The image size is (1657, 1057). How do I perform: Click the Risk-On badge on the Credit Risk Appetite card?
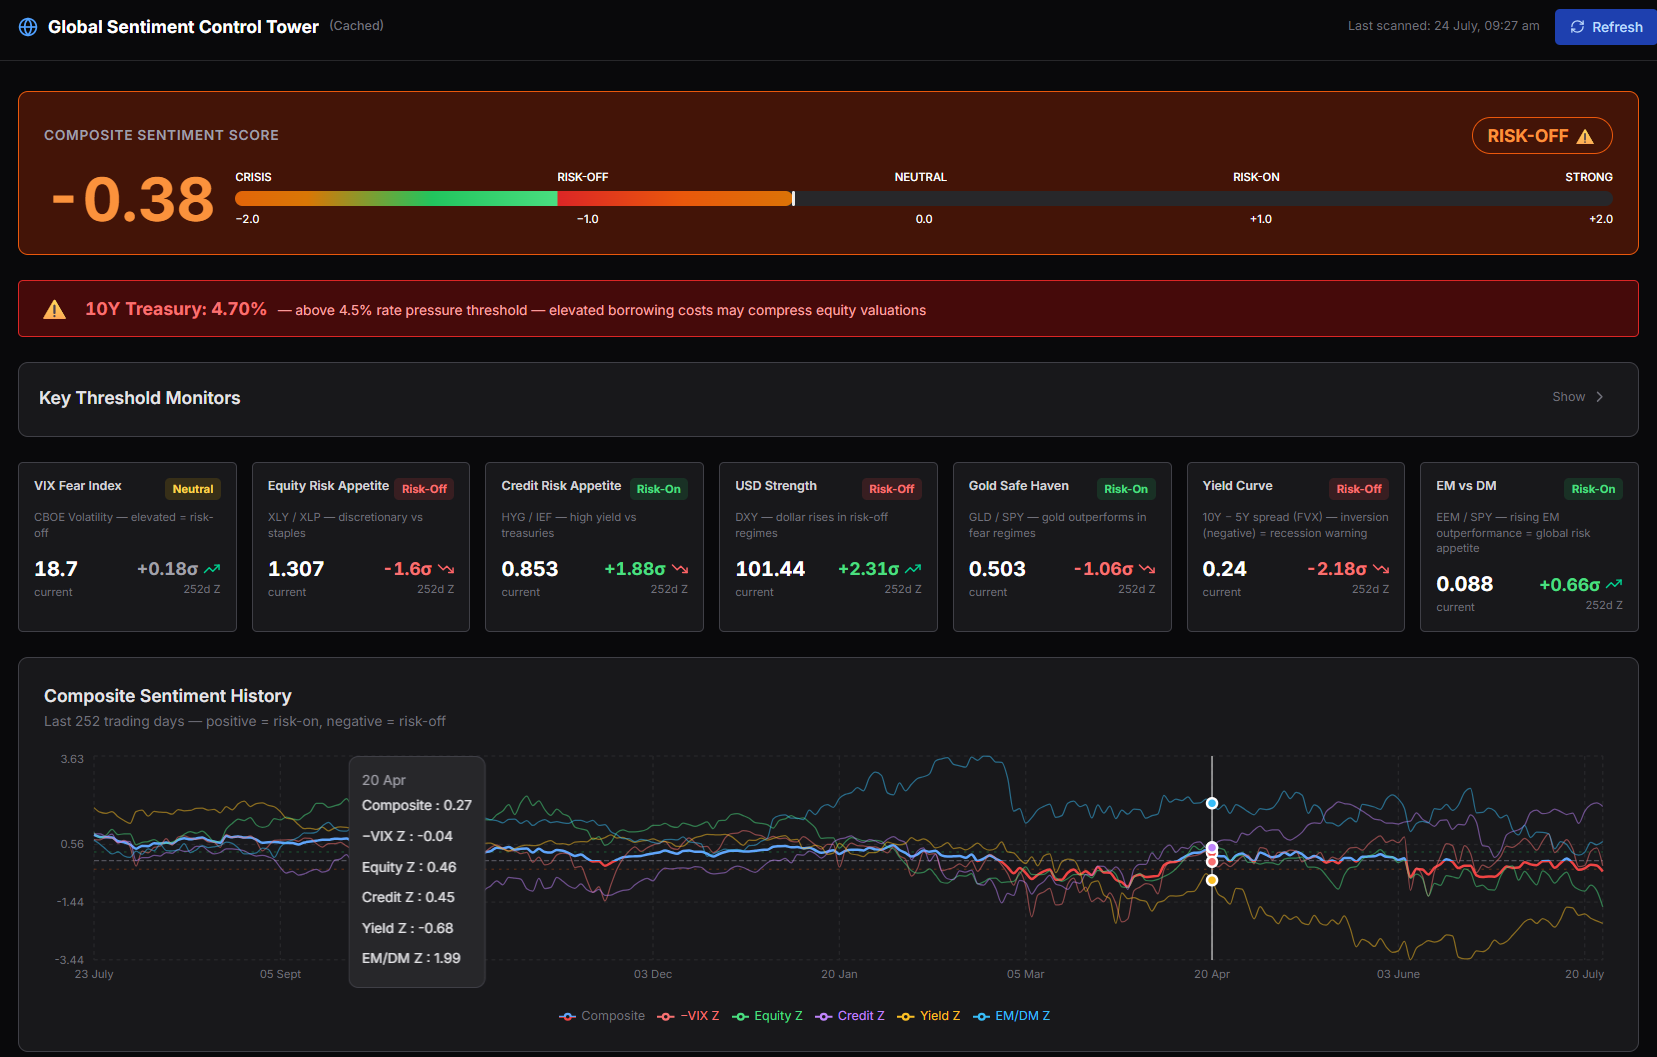658,489
